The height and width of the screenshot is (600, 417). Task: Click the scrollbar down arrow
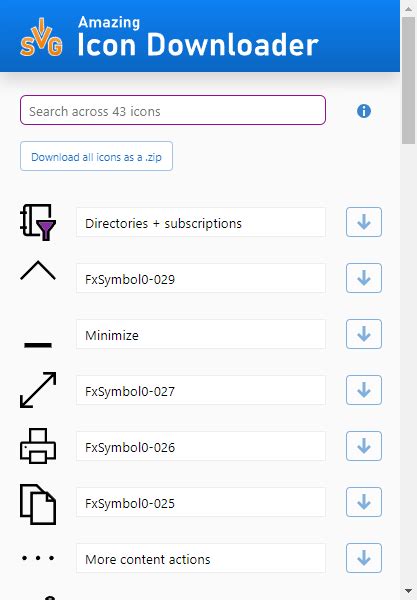pos(409,592)
